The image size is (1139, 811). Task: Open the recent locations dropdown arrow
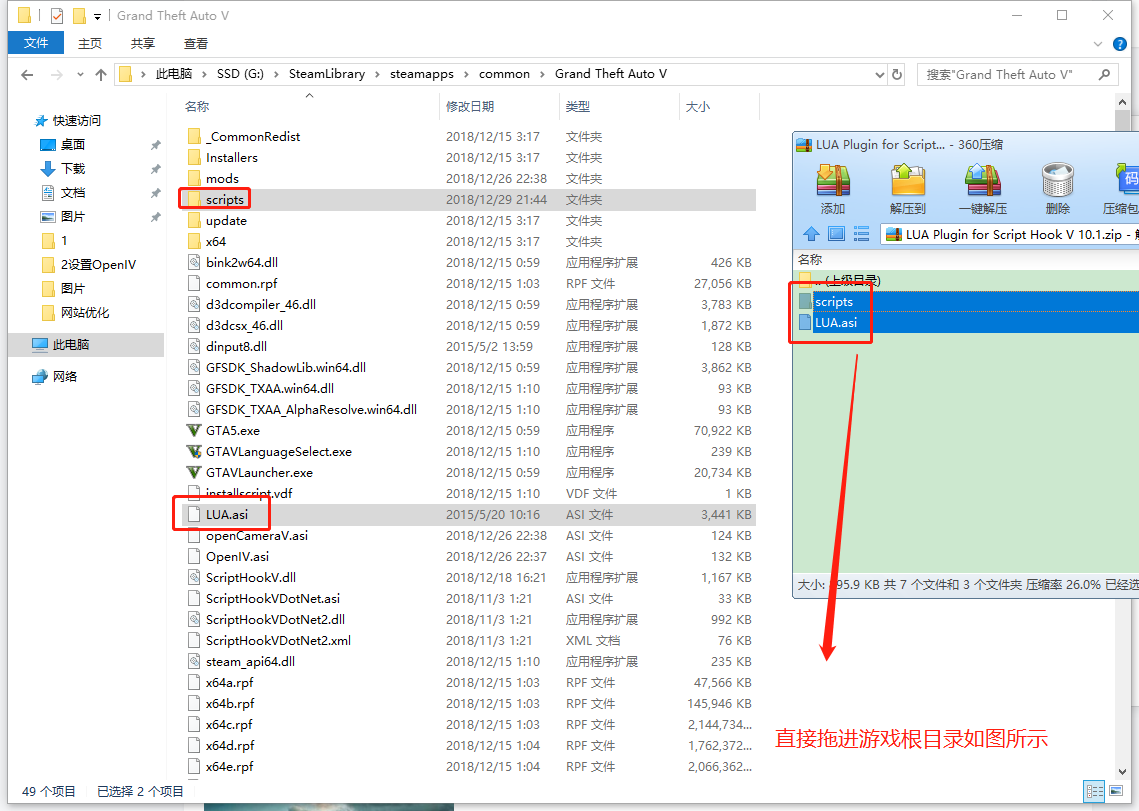[80, 74]
